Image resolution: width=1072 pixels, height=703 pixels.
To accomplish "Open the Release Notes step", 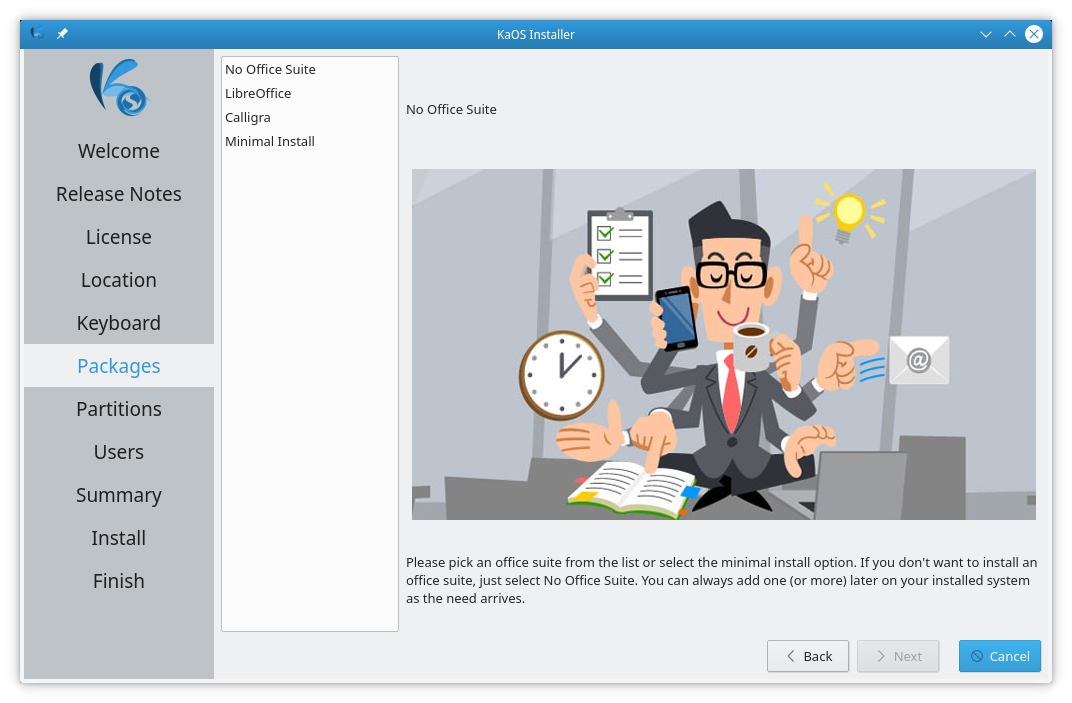I will pyautogui.click(x=118, y=193).
